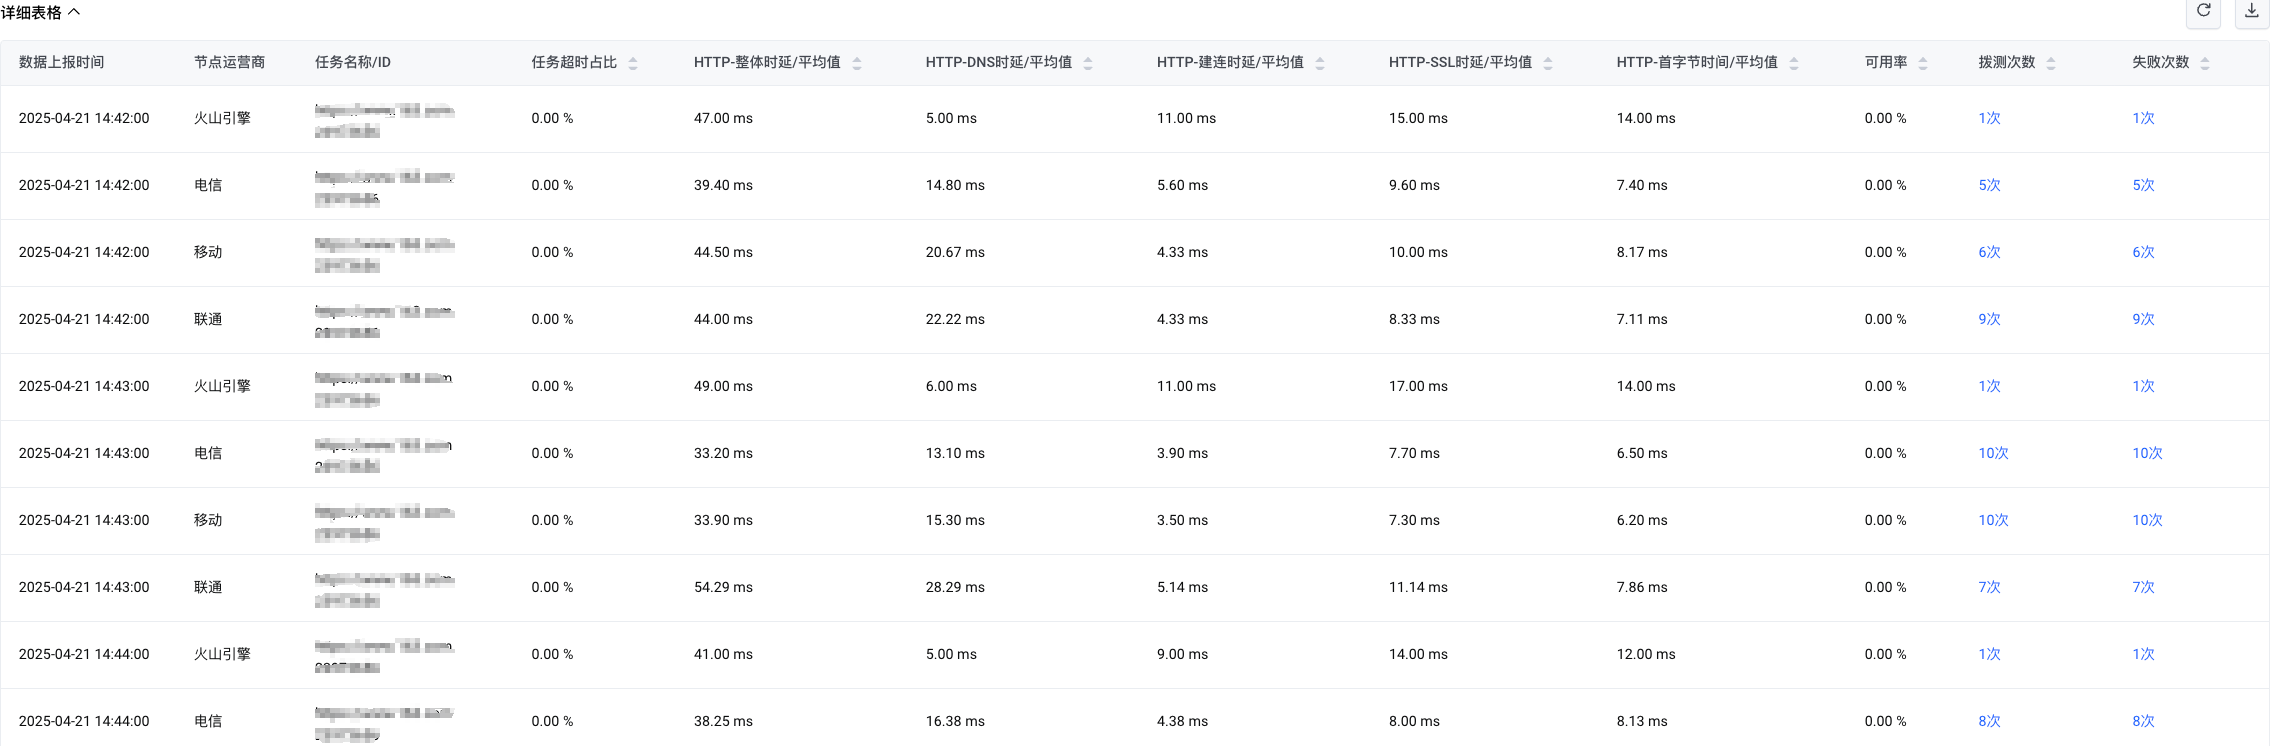Click the 28.29 ms DNS latency cell
This screenshot has height=746, width=2270.
point(955,587)
